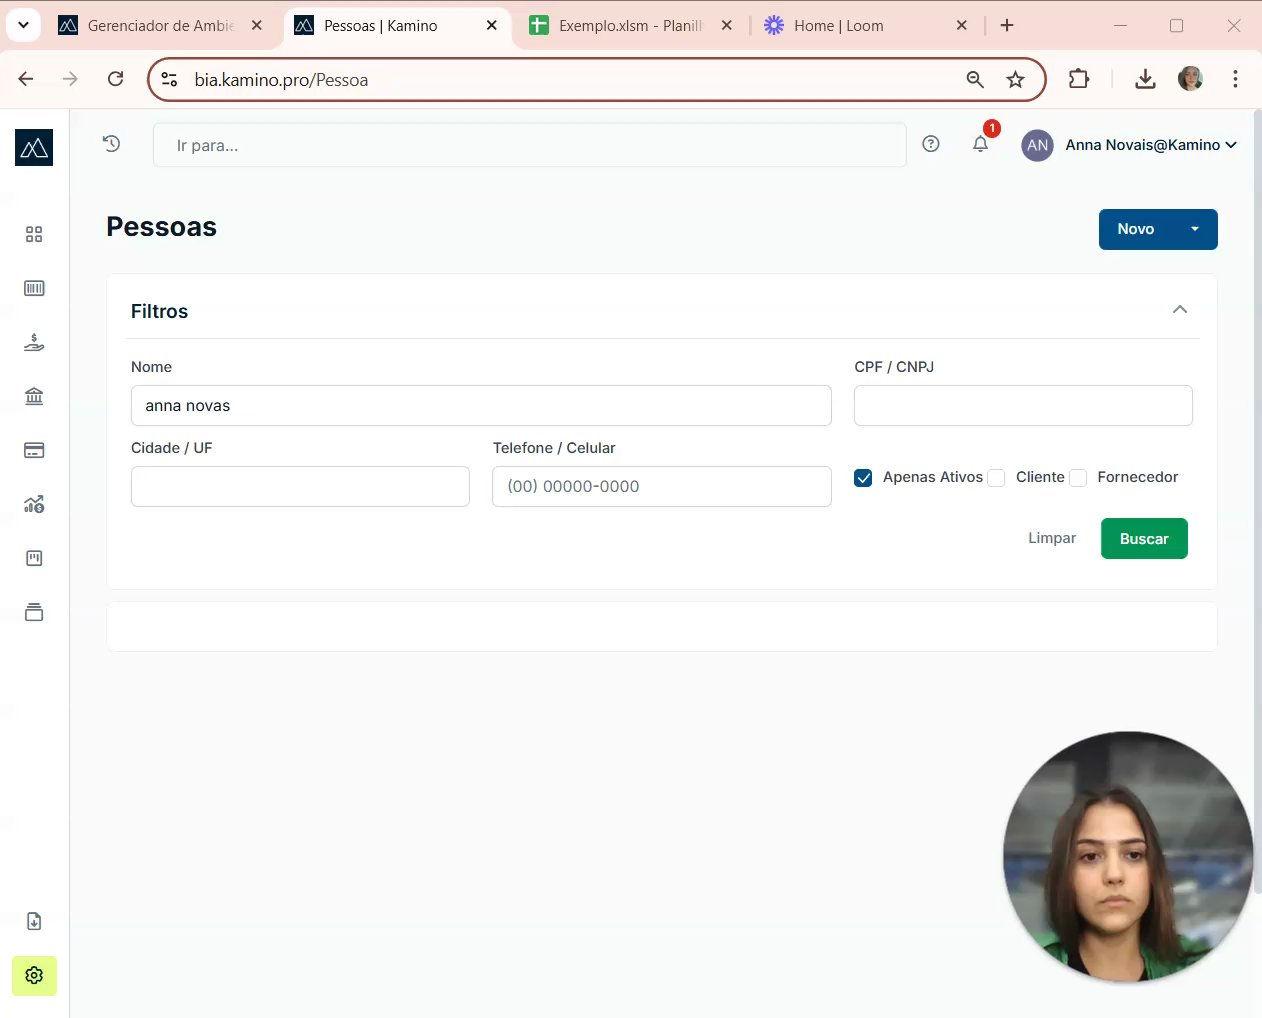Open the bank building icon in sidebar
The image size is (1262, 1018).
(x=34, y=396)
